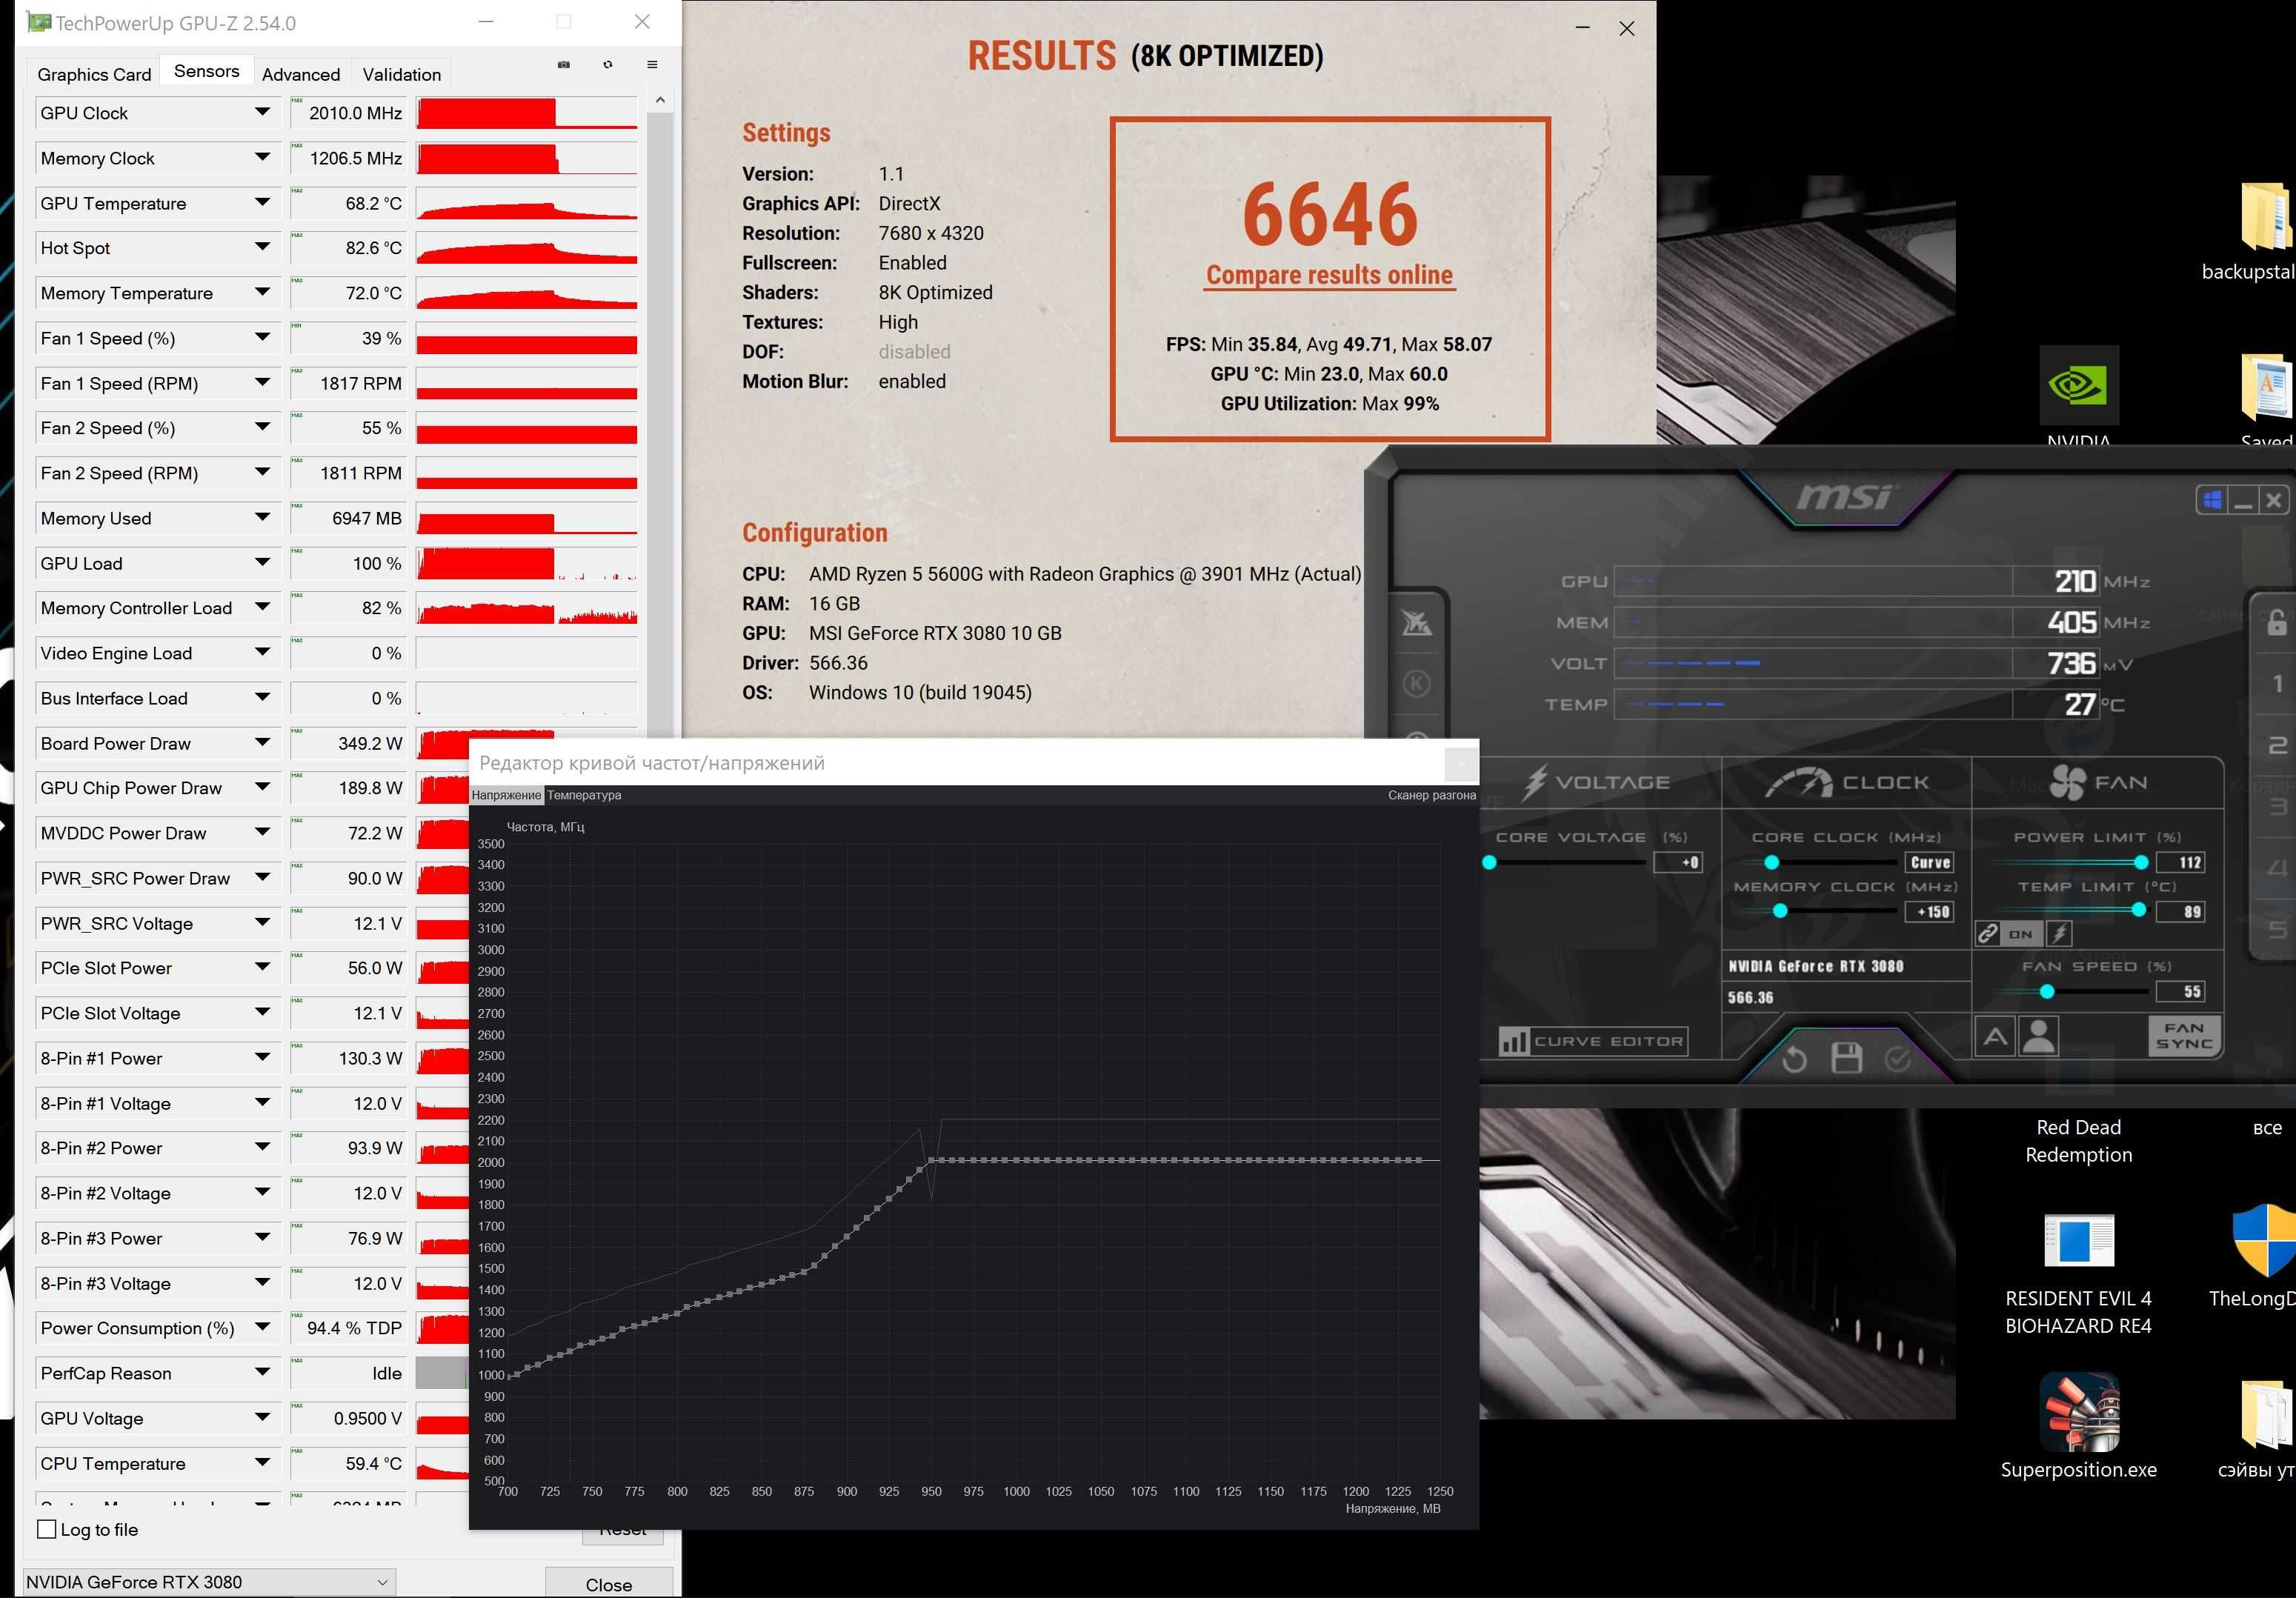Click the GPU-Z app icon in title bar
This screenshot has width=2296, height=1598.
pos(38,22)
